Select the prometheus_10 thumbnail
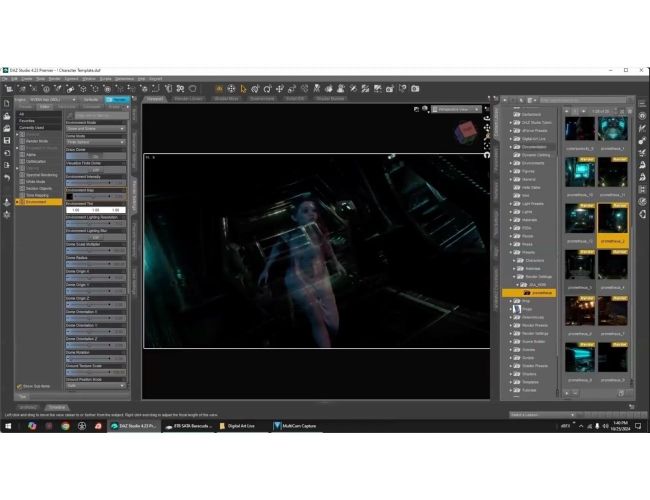This screenshot has height=500, width=650. pos(580,172)
